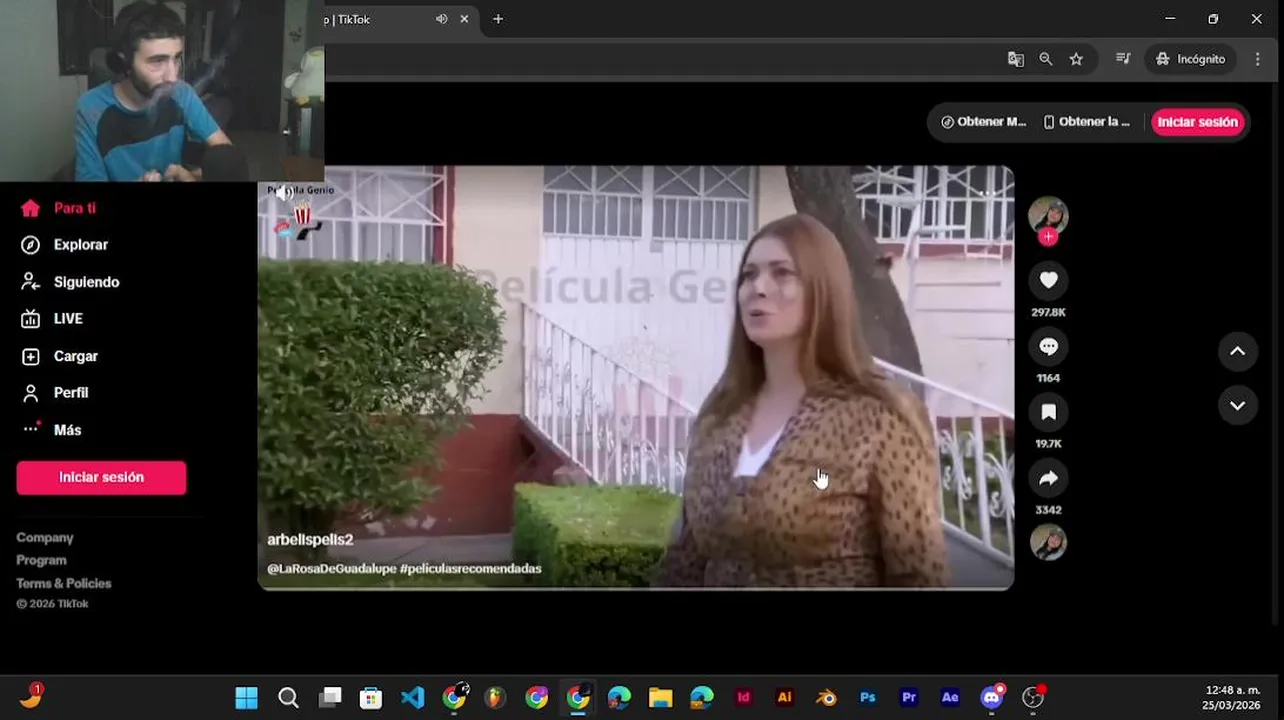Open File Explorer from the taskbar
1284x720 pixels.
tap(660, 698)
